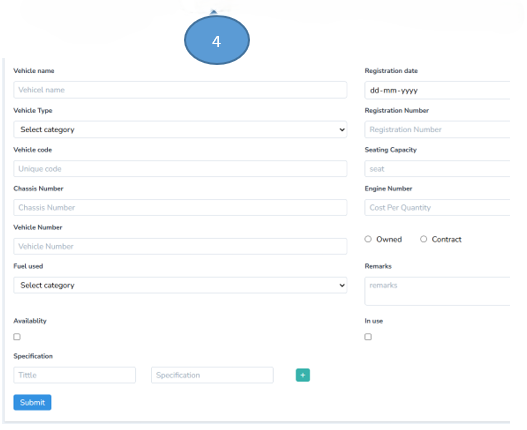Focus the Vehicle Number input field

click(180, 246)
